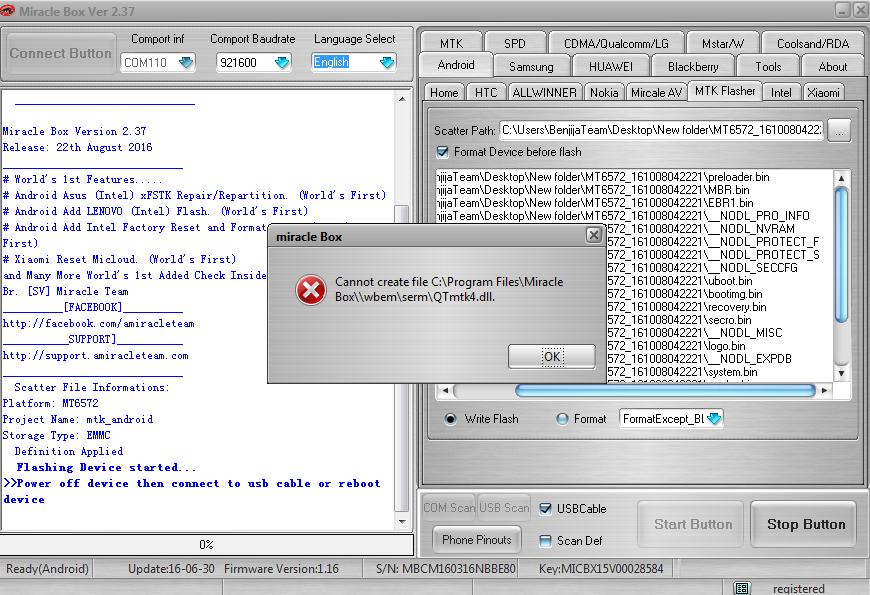This screenshot has height=595, width=870.
Task: Click file list scrollbar down arrow
Action: tap(841, 374)
